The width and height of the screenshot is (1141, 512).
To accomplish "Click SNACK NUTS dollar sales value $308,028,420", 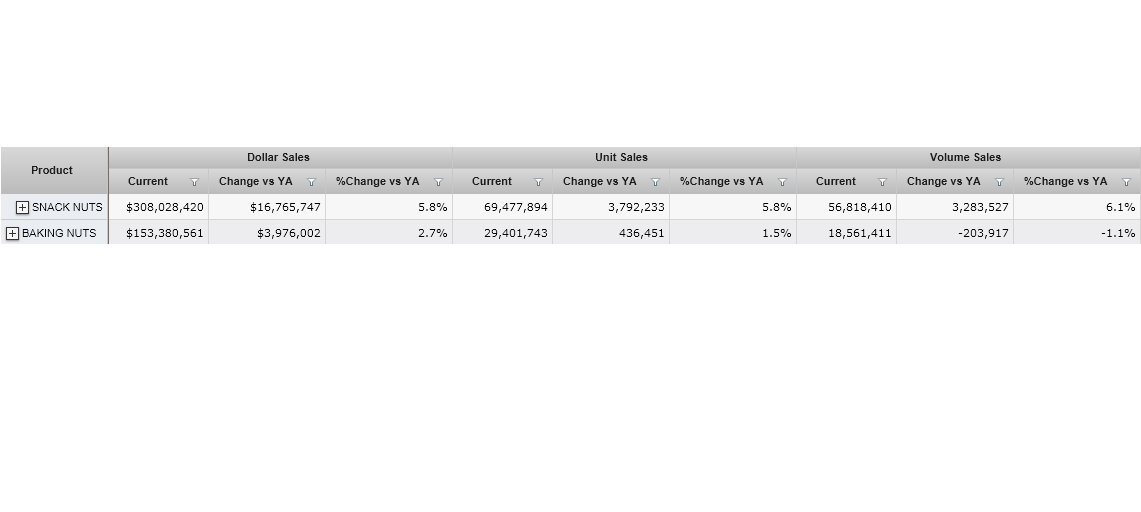I will coord(165,207).
